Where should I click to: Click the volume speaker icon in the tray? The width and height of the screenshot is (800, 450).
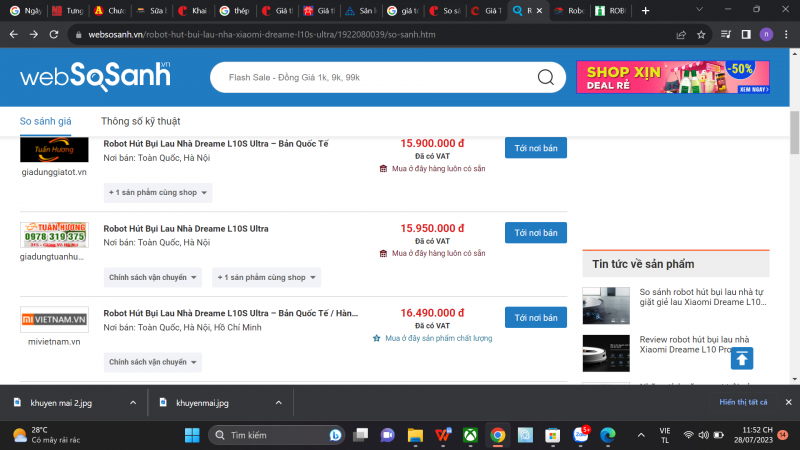pos(704,435)
